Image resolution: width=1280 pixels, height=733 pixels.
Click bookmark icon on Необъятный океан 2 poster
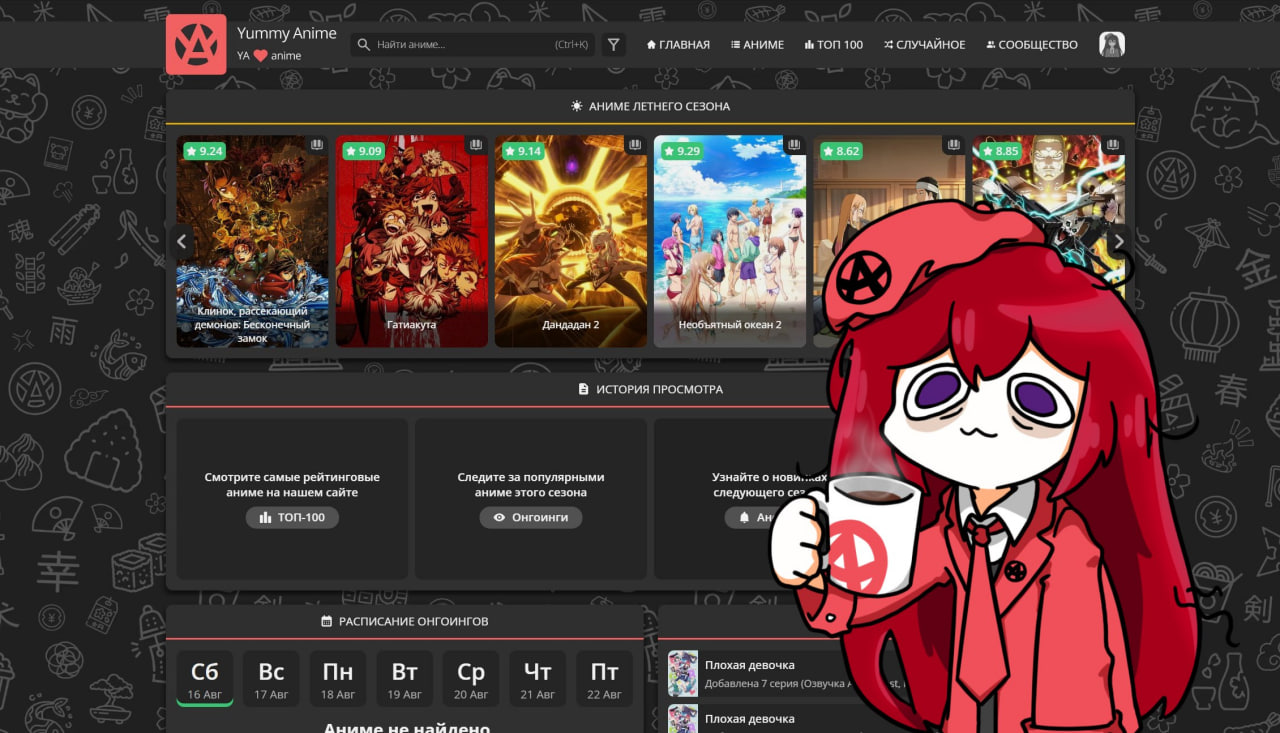(x=794, y=146)
